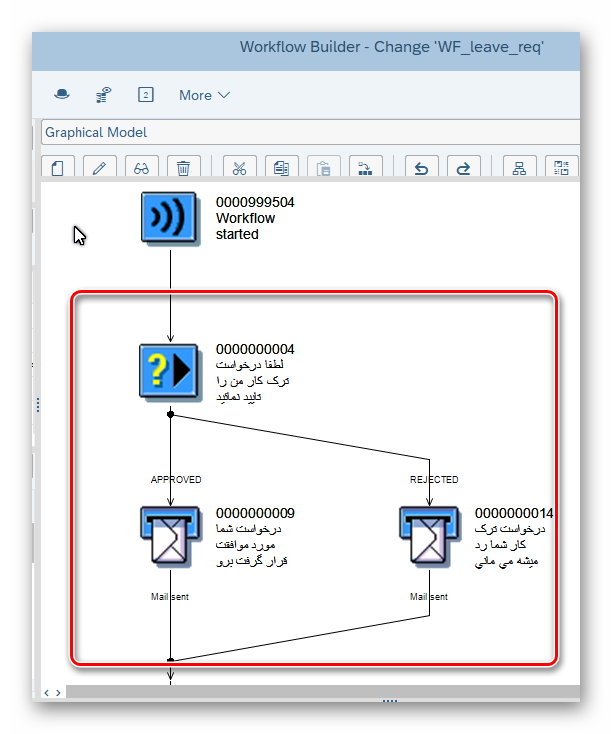Image resolution: width=612 pixels, height=734 pixels.
Task: Click the Create new document icon
Action: pos(57,168)
